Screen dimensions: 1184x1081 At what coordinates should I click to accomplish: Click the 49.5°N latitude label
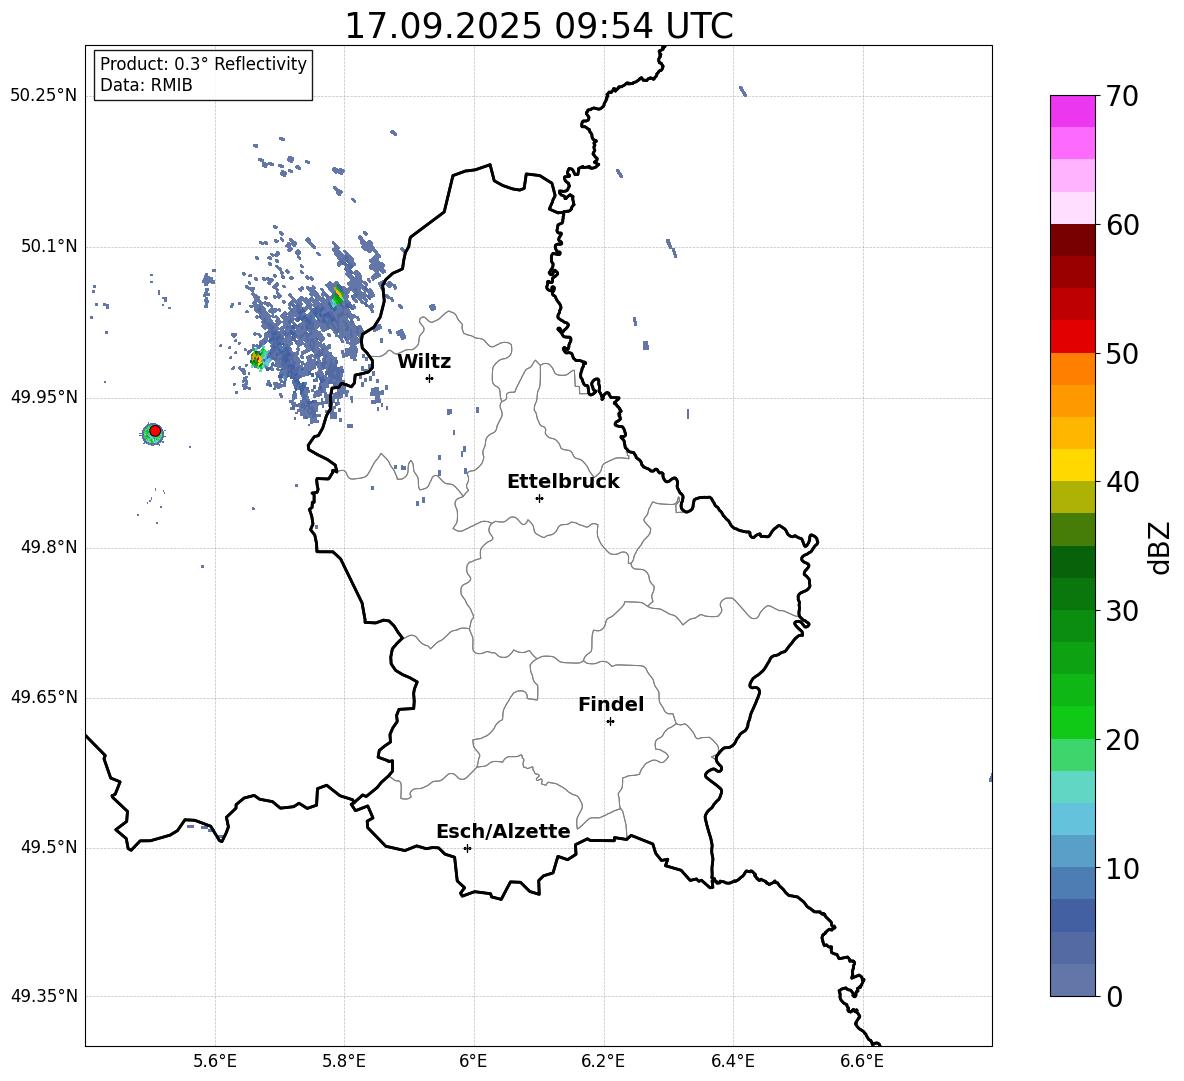click(49, 847)
